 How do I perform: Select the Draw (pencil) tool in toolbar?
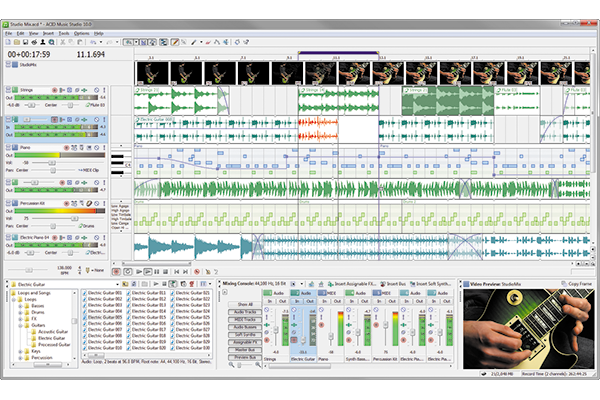176,42
